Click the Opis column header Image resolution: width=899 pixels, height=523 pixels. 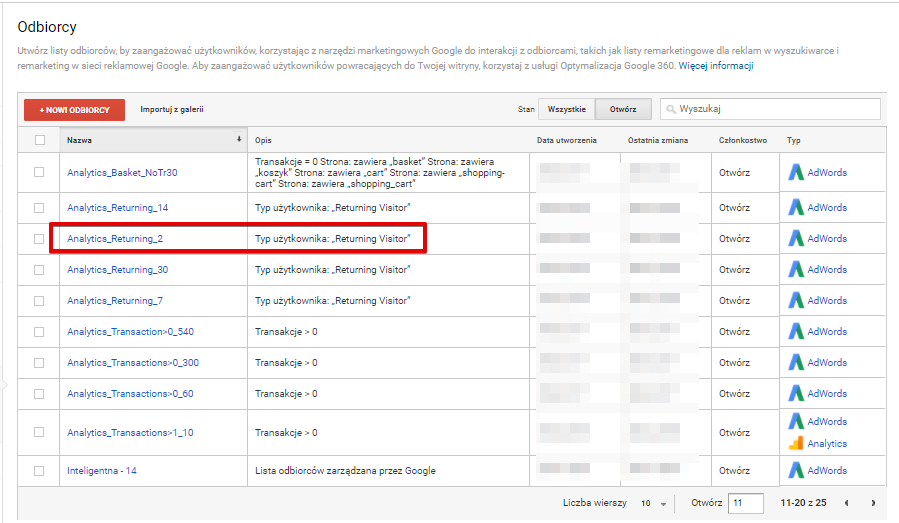pyautogui.click(x=263, y=140)
